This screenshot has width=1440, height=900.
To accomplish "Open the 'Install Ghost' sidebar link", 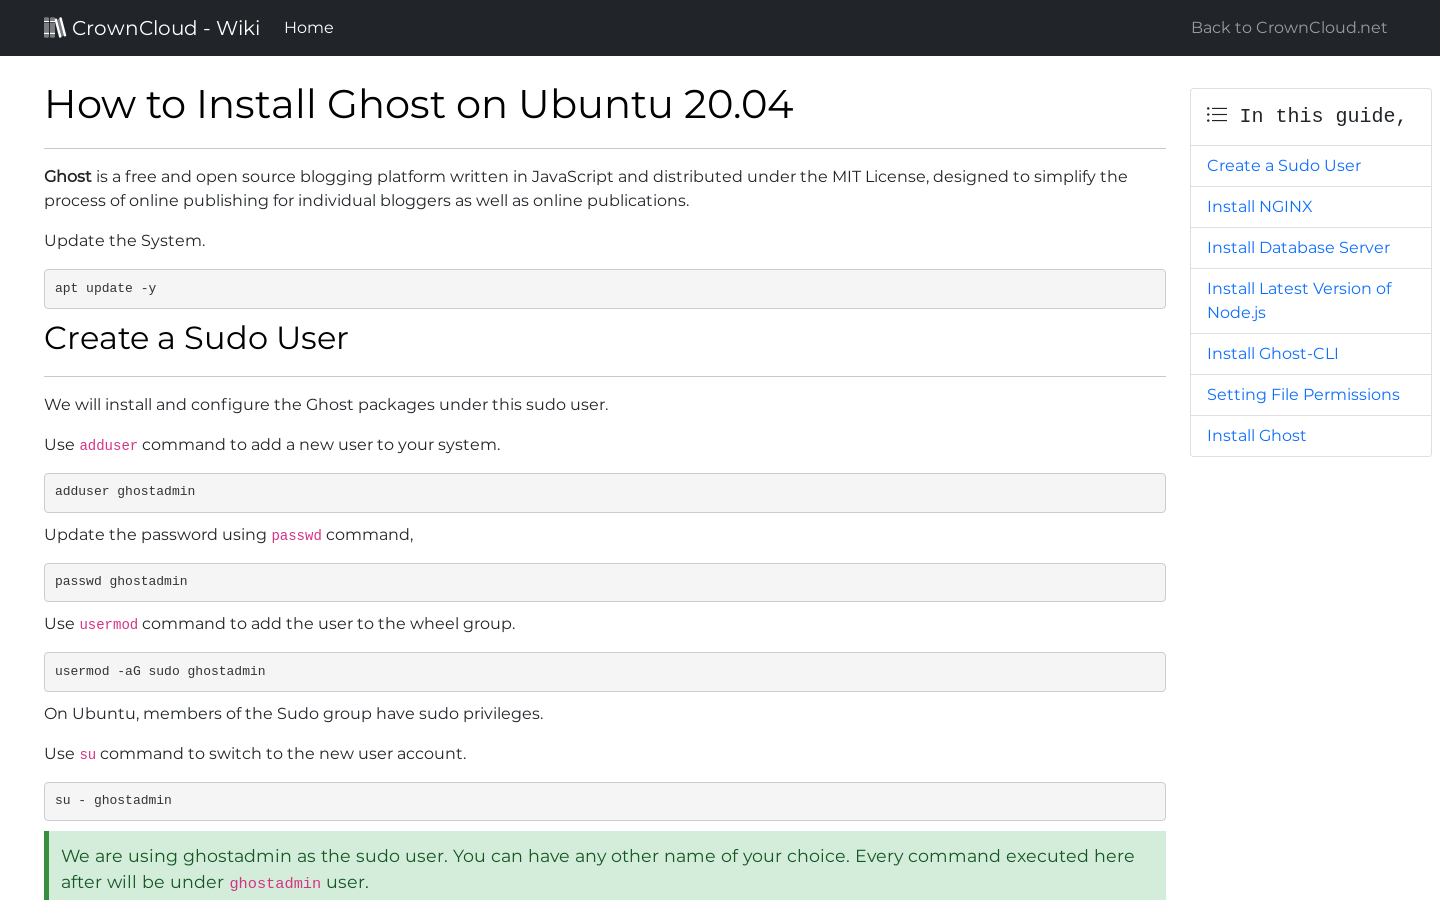I will pyautogui.click(x=1256, y=435).
